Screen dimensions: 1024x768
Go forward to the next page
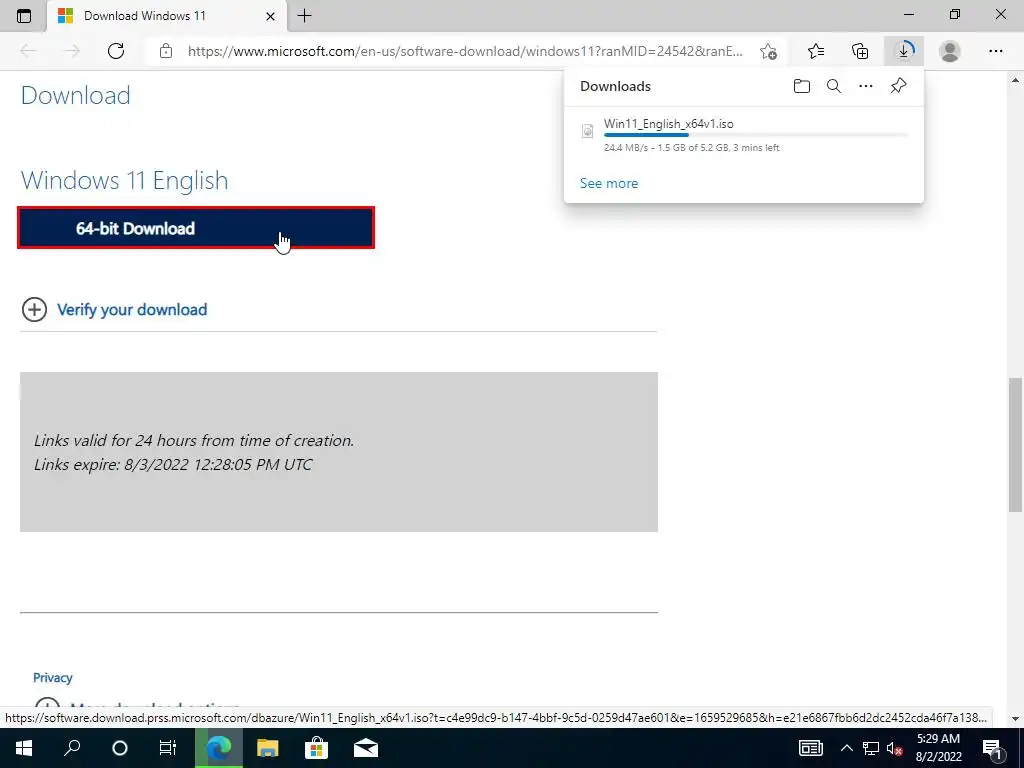(x=72, y=51)
